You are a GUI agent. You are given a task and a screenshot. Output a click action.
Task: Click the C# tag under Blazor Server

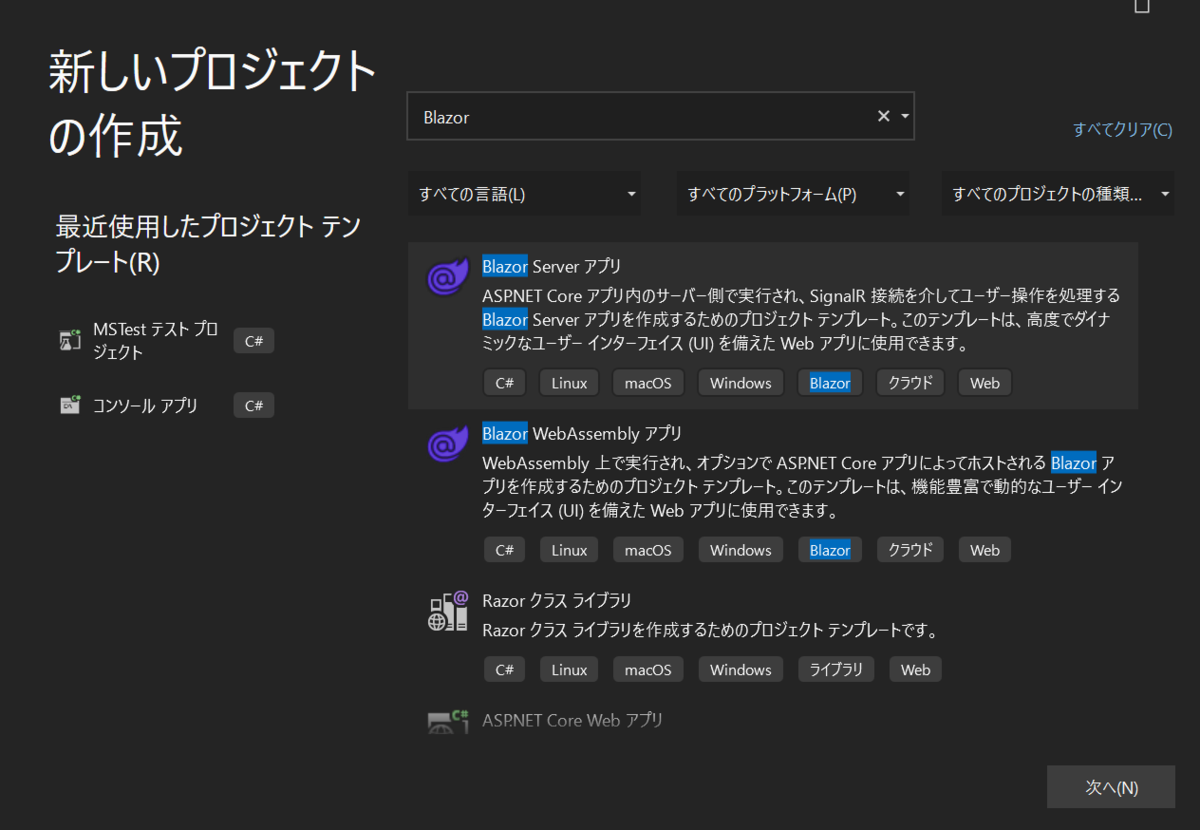point(504,383)
